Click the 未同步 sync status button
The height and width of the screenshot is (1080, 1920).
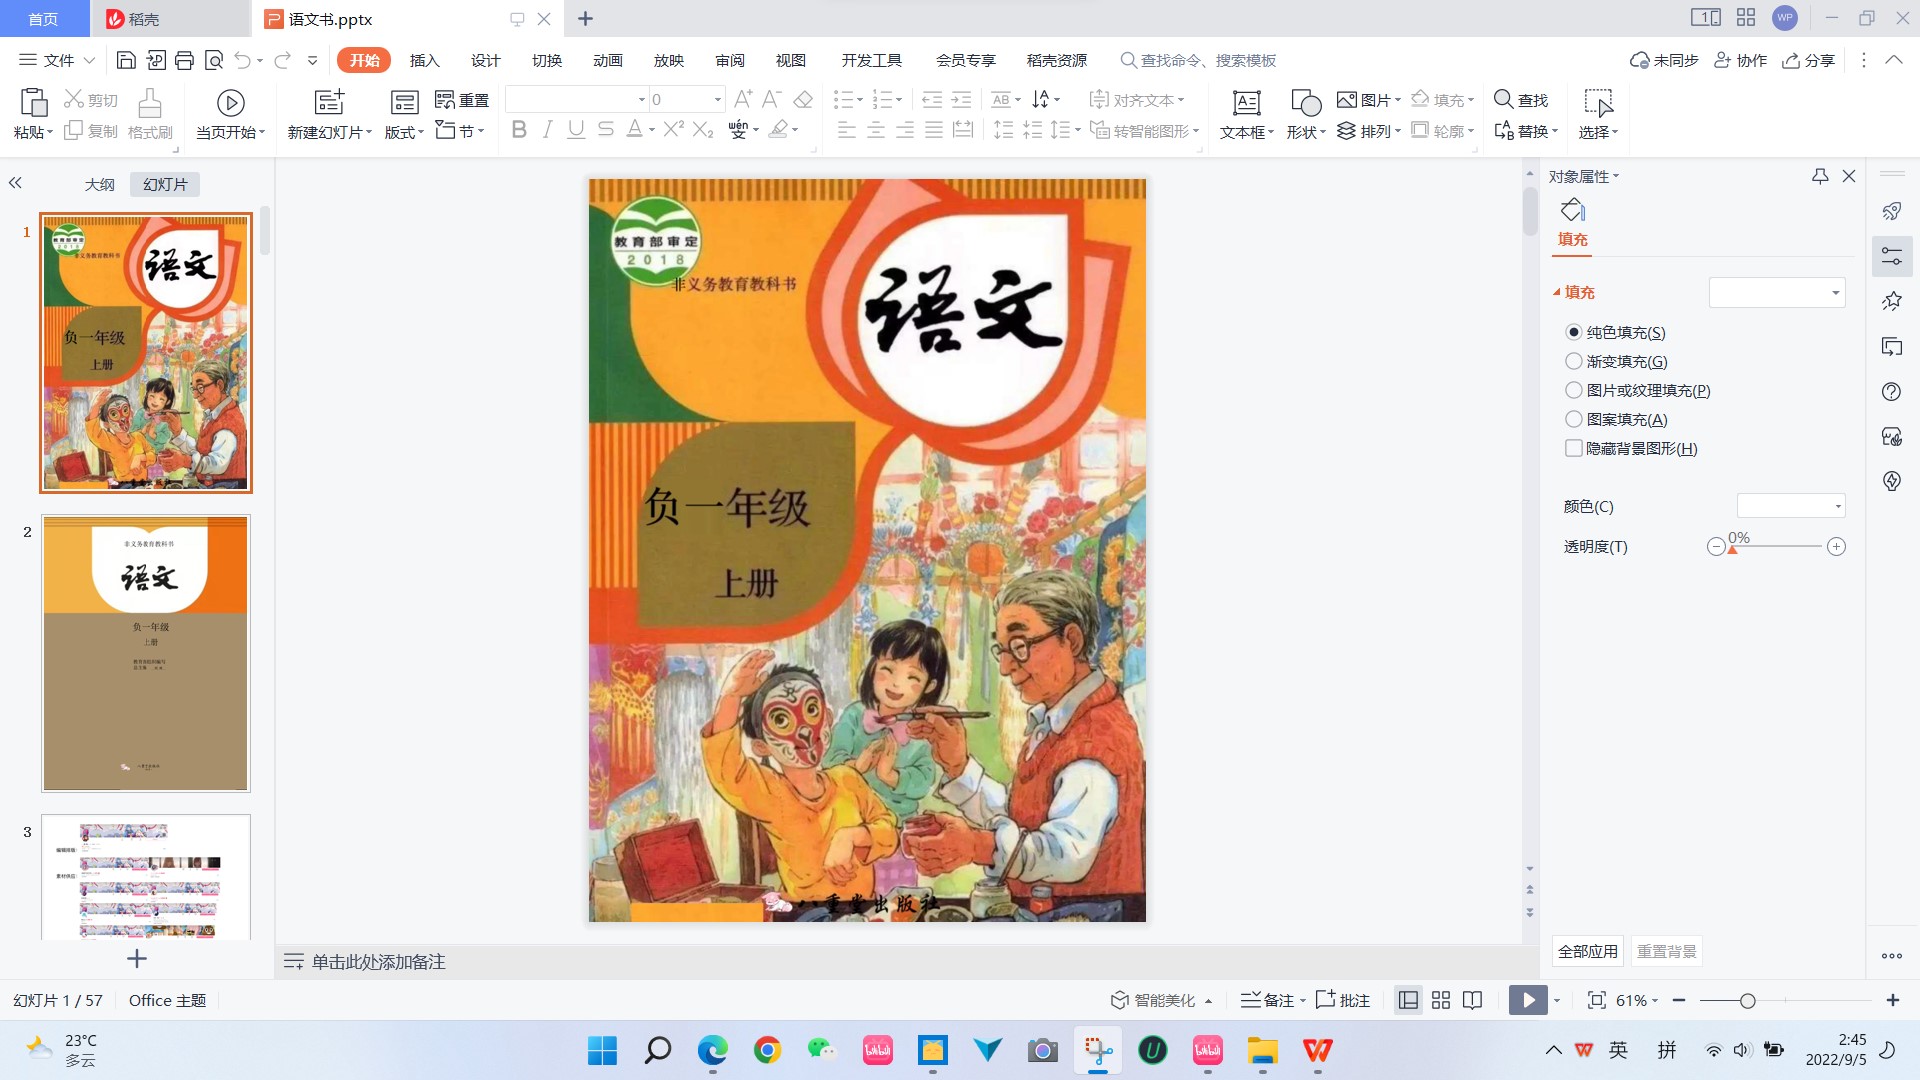pyautogui.click(x=1665, y=60)
